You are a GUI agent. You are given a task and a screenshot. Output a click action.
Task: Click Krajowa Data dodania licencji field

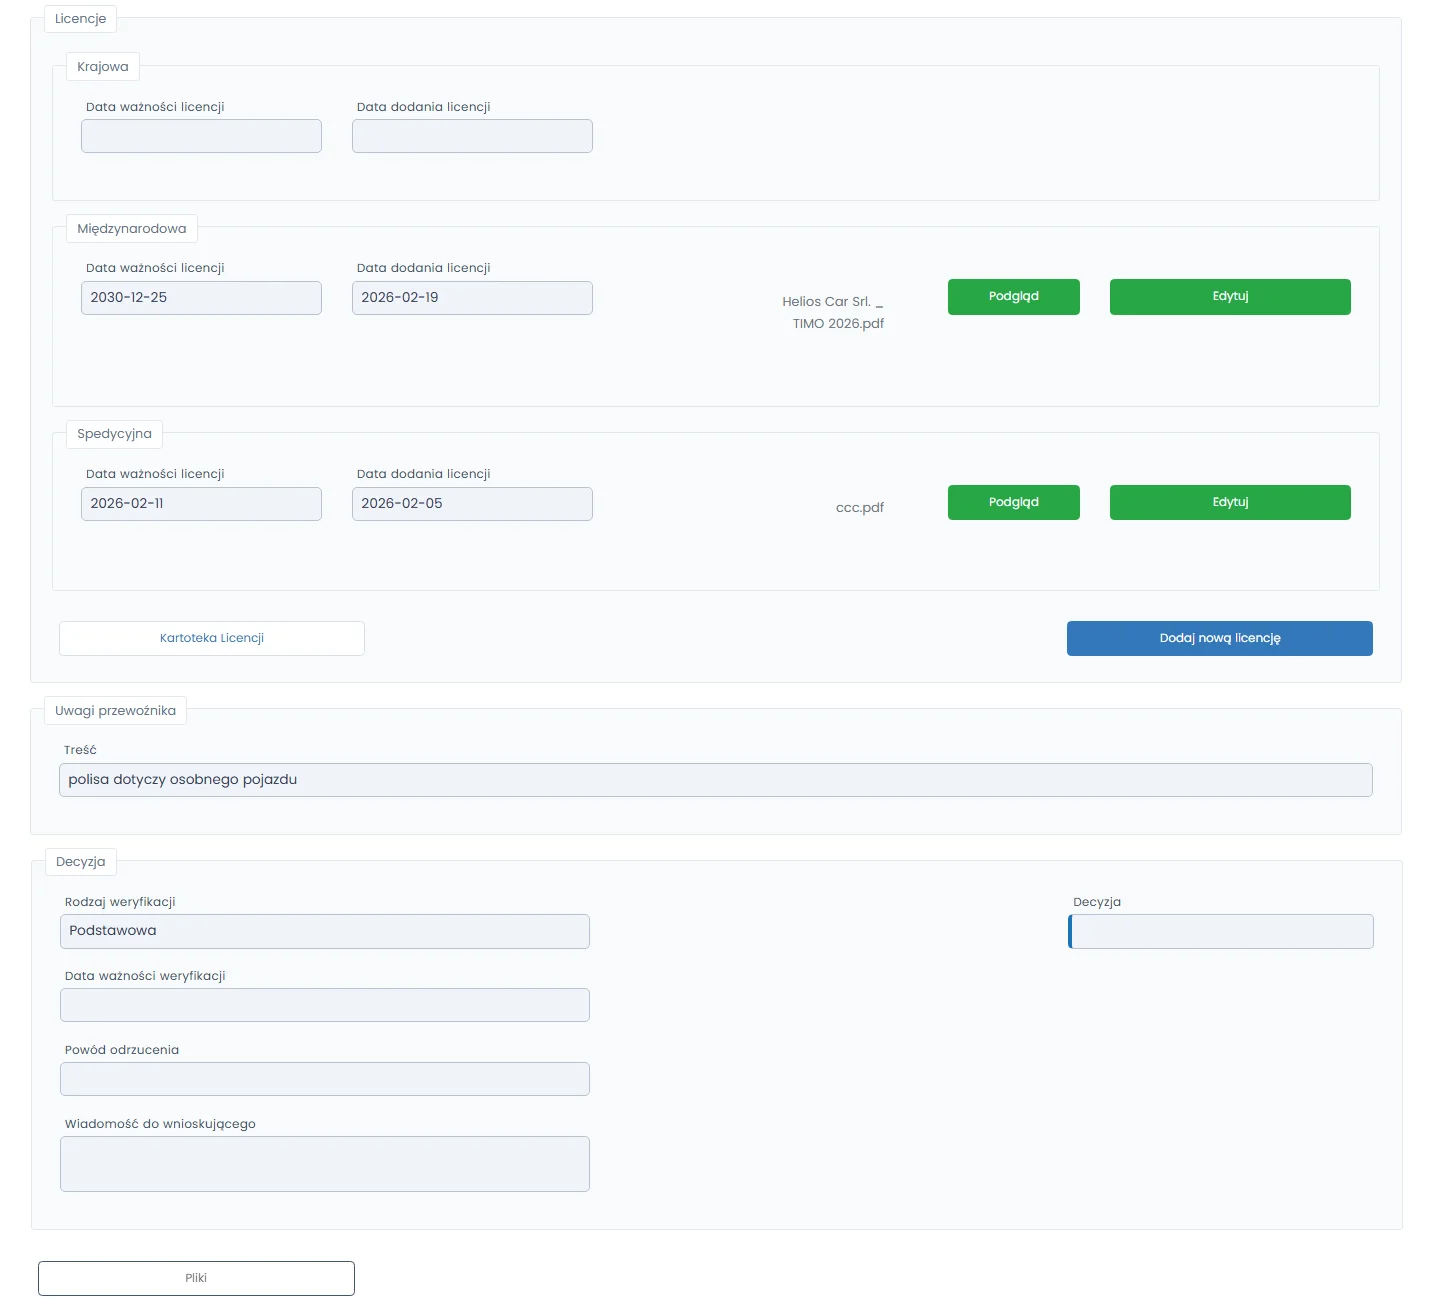[x=472, y=137]
